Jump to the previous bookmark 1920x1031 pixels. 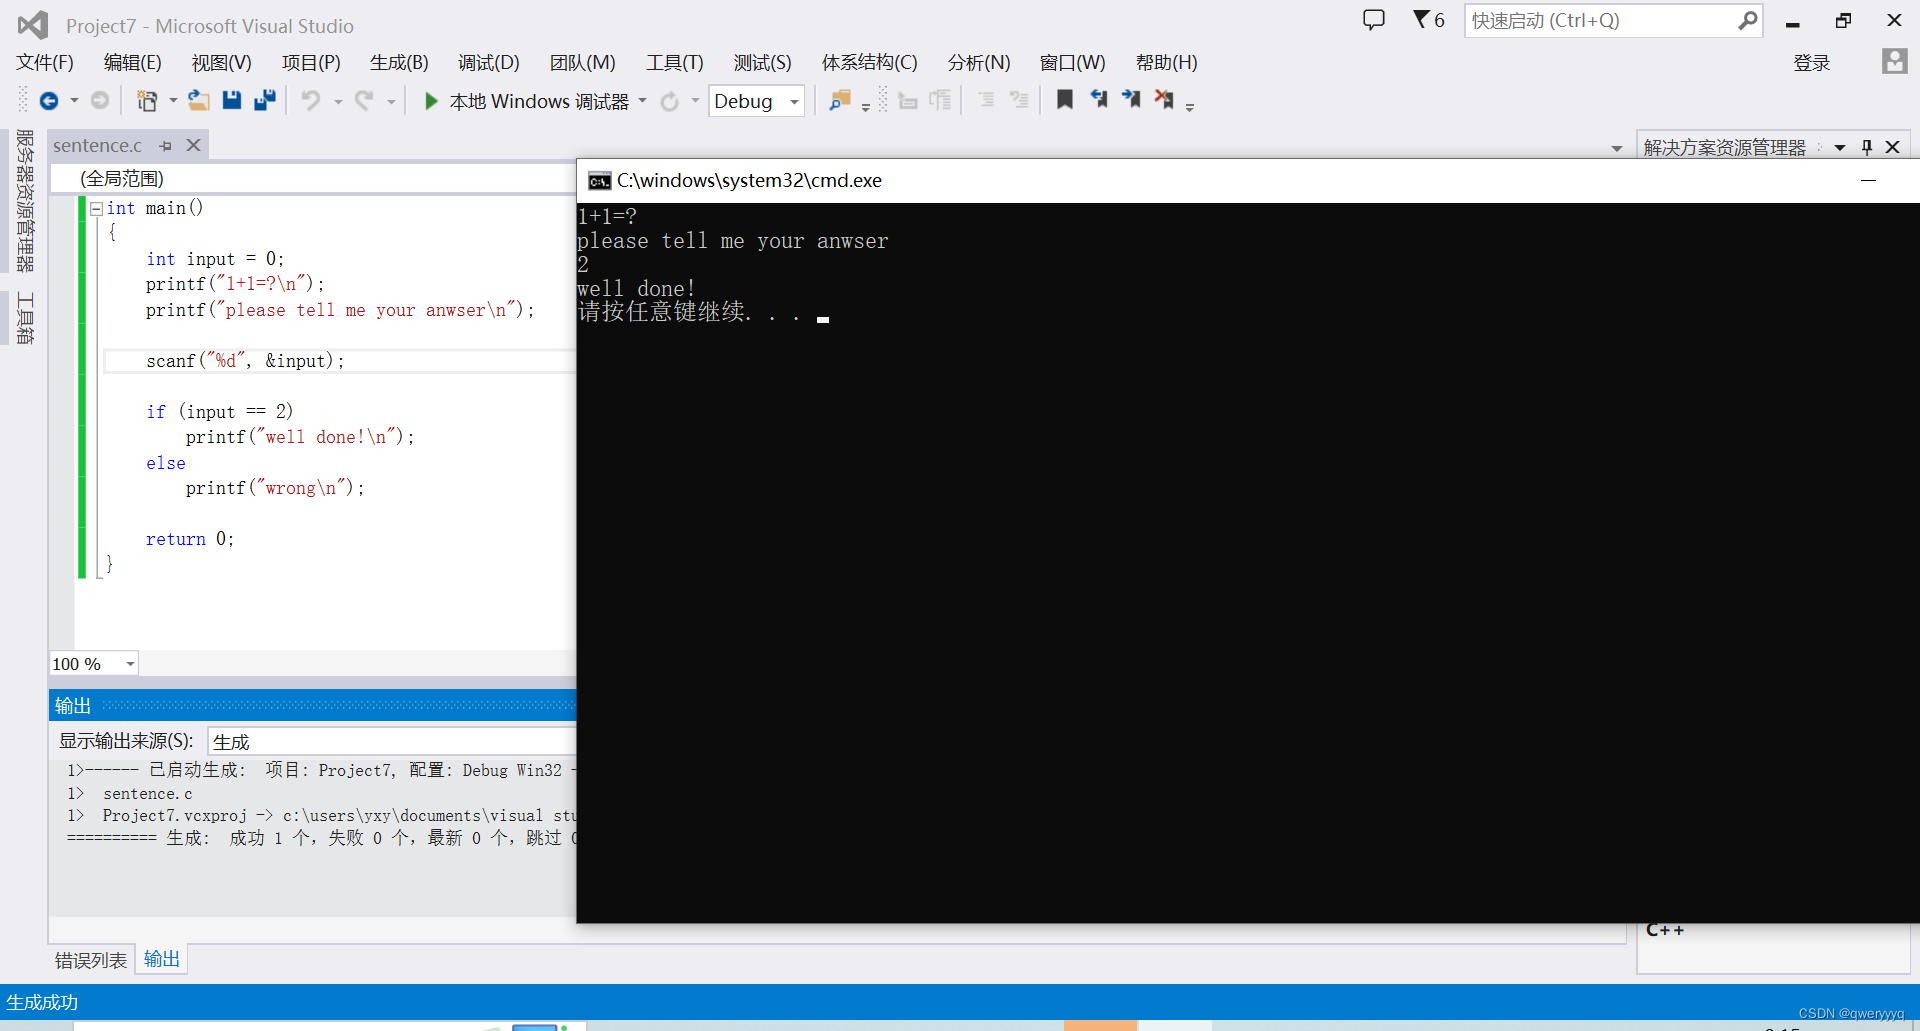(1099, 100)
